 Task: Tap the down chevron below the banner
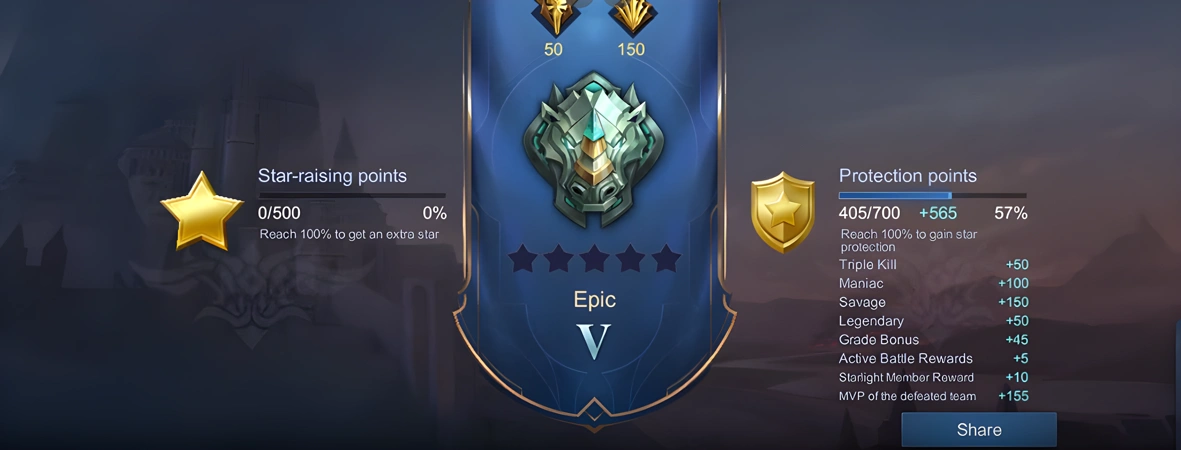tap(594, 414)
